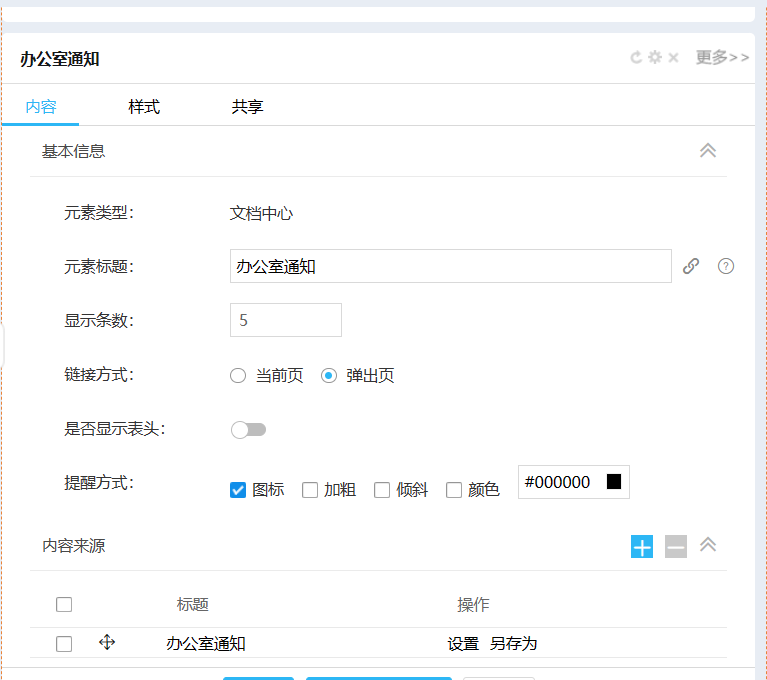Click 设置 link for 办公室通知 row

point(463,644)
